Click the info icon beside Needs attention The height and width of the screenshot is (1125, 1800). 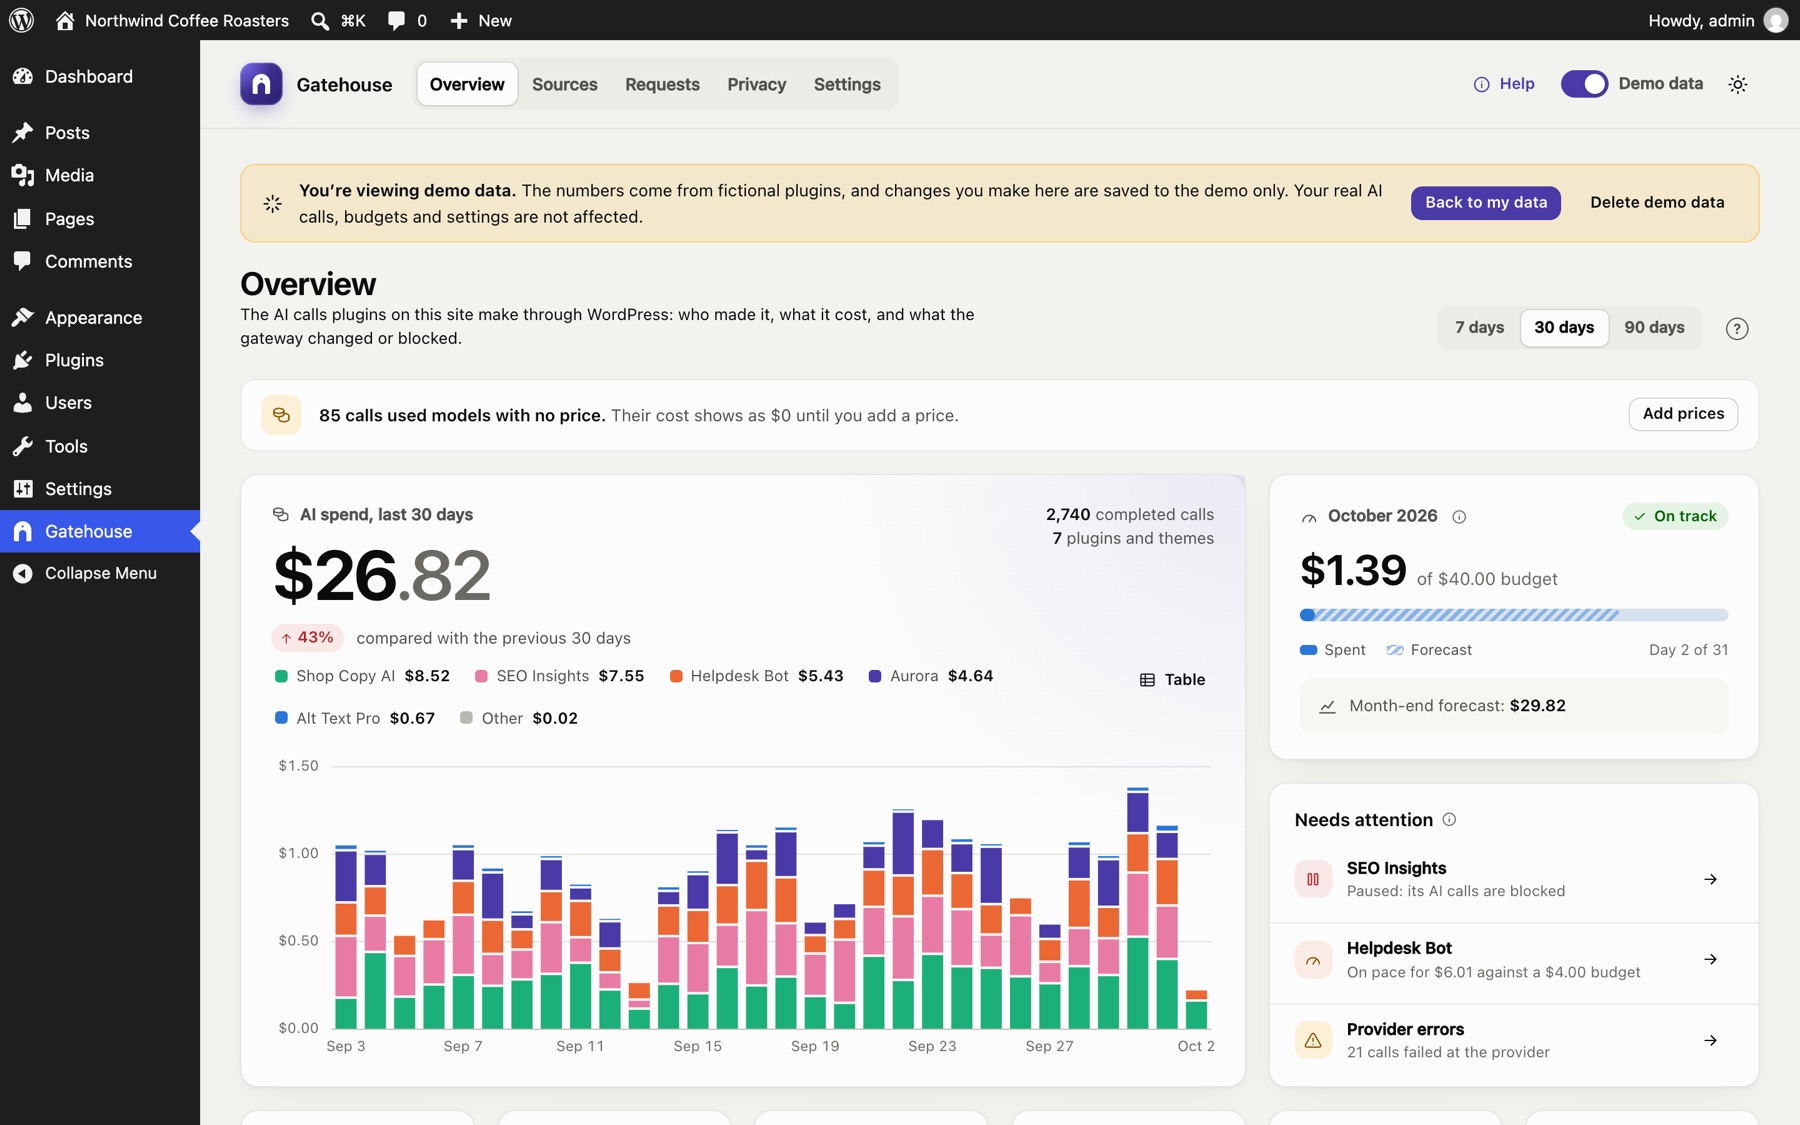[x=1449, y=820]
